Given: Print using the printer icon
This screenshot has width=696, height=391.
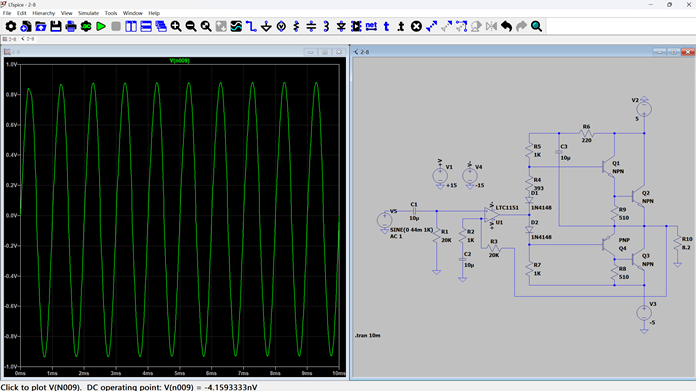Looking at the screenshot, I should click(71, 27).
